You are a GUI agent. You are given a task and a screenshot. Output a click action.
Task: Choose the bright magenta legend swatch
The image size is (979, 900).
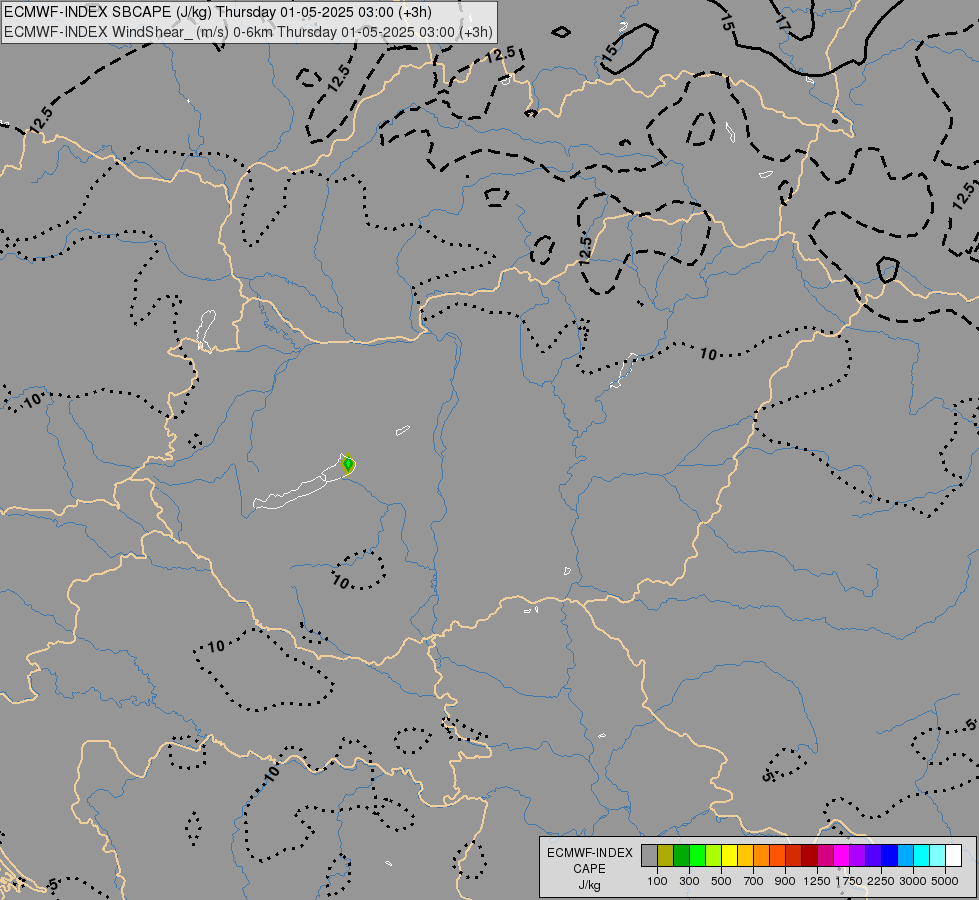pyautogui.click(x=842, y=856)
